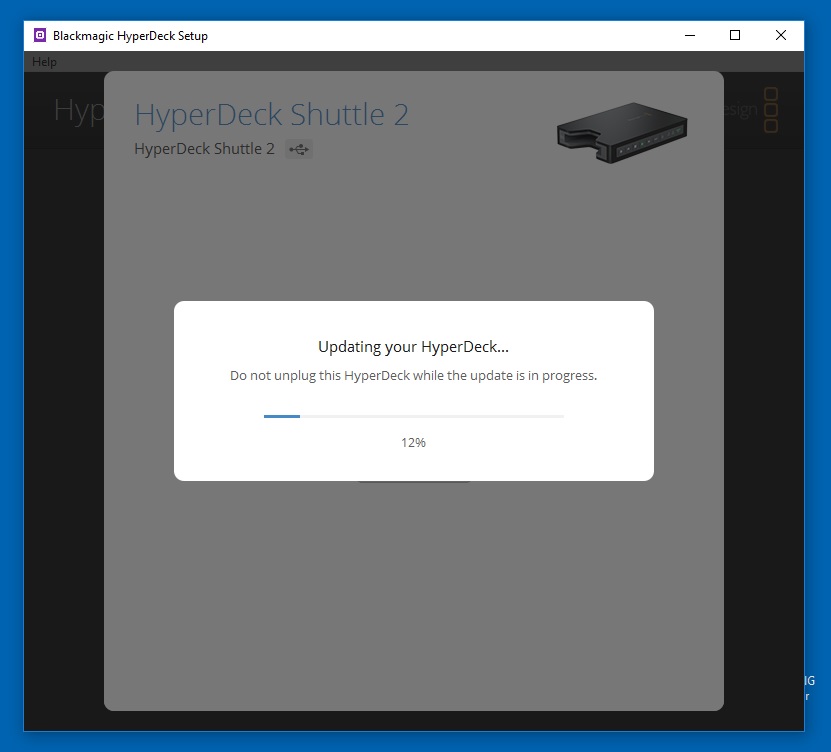Click the USB connection icon
The height and width of the screenshot is (752, 831).
tap(299, 149)
